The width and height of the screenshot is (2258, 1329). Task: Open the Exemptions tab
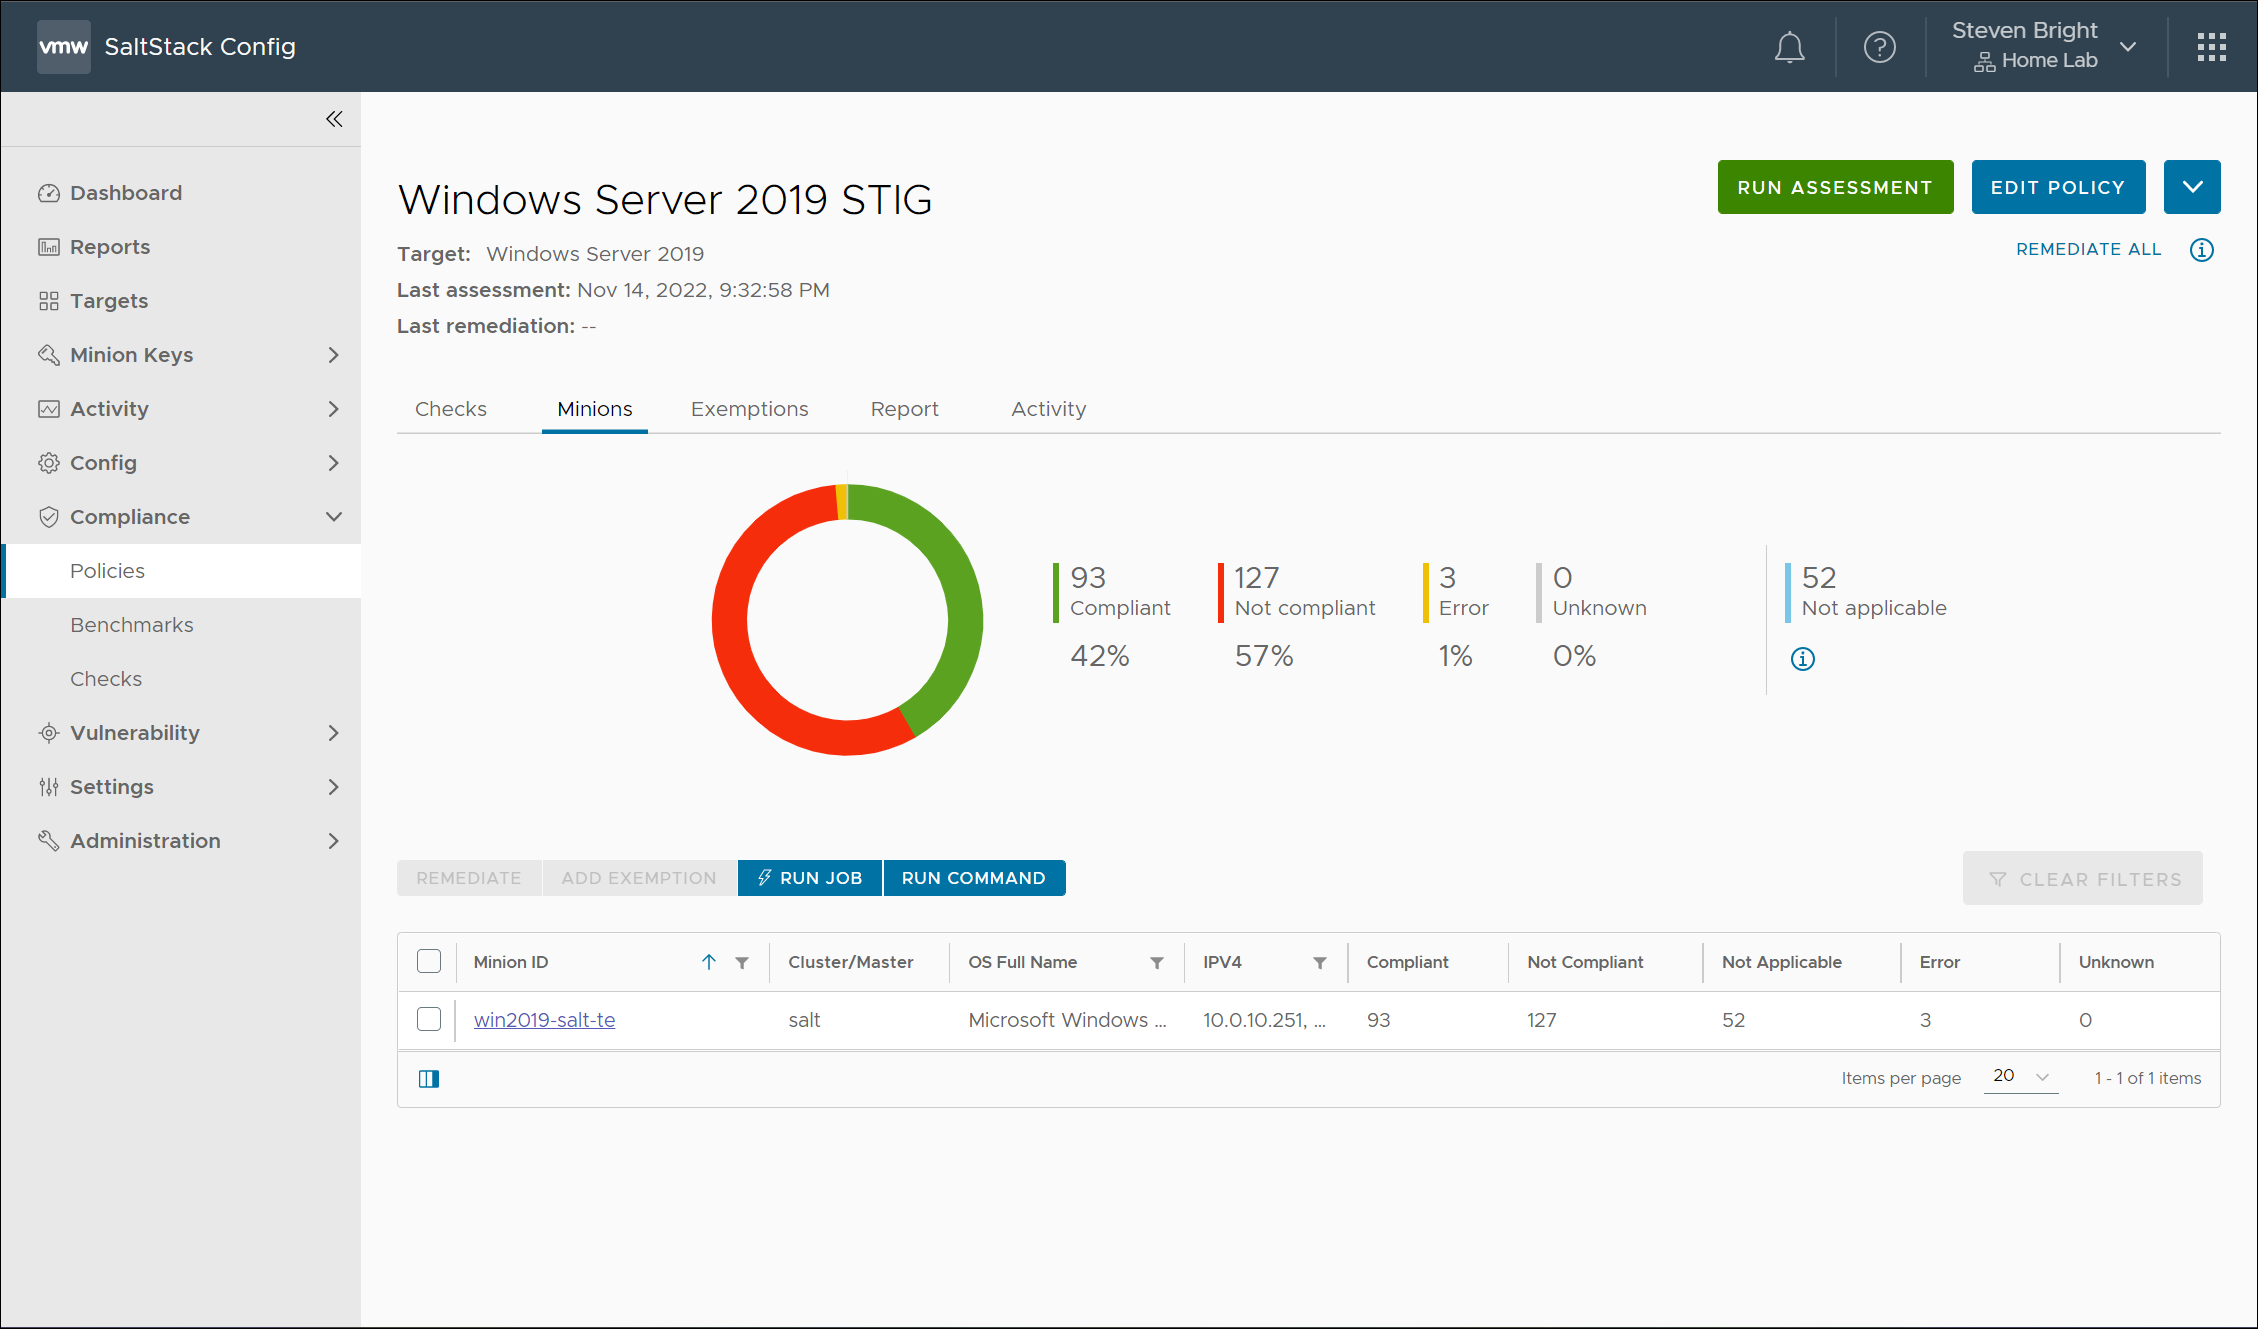tap(749, 409)
